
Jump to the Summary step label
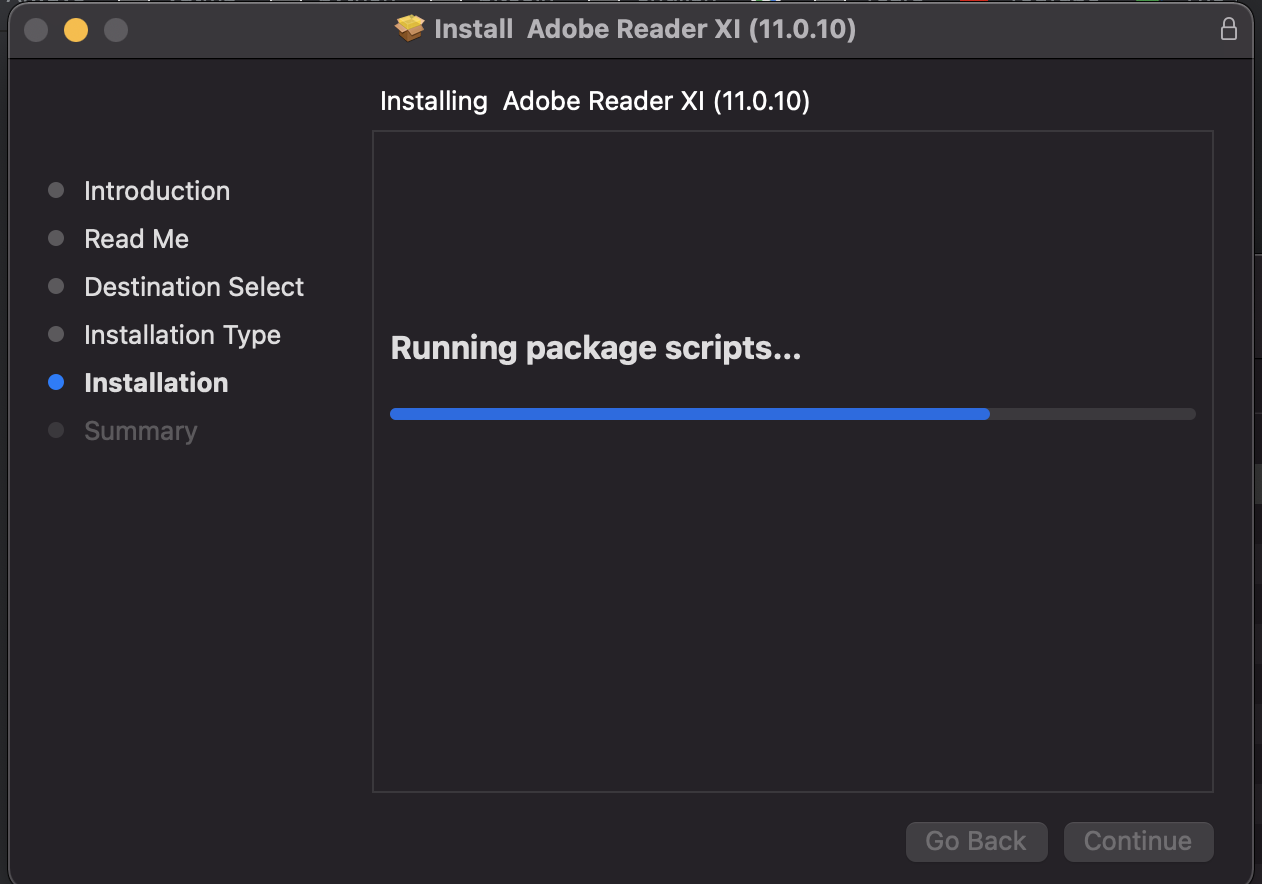(140, 431)
